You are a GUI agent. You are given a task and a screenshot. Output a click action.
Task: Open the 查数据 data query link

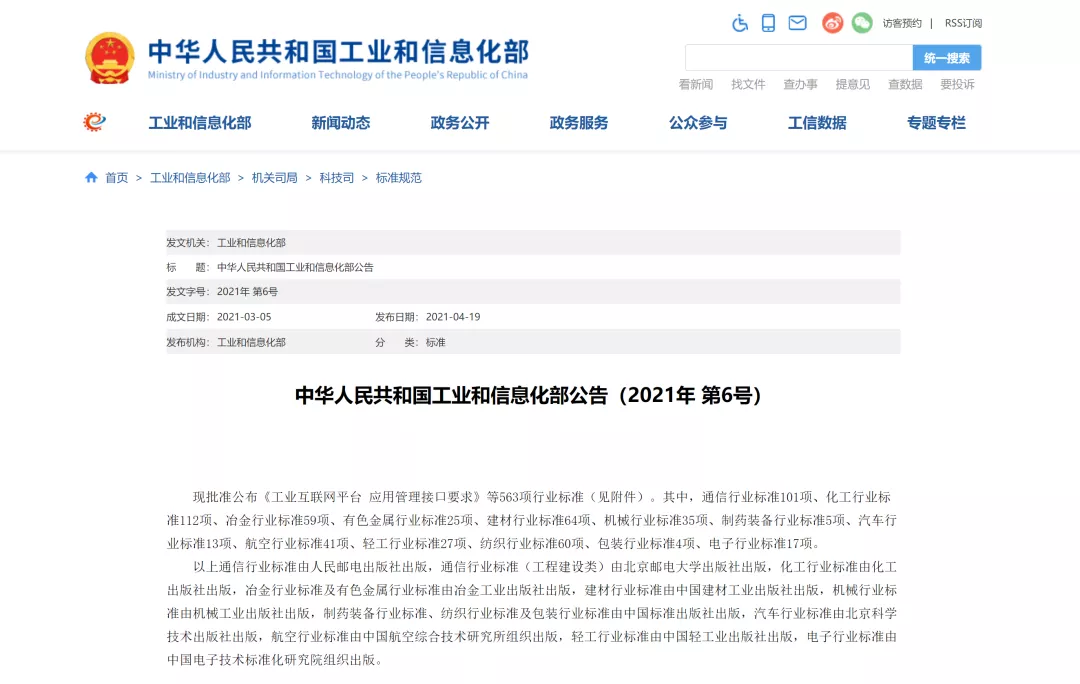904,85
